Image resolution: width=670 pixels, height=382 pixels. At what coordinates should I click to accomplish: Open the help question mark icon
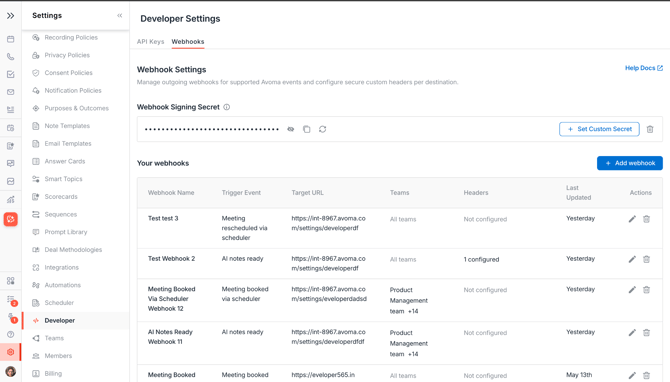[x=11, y=334]
